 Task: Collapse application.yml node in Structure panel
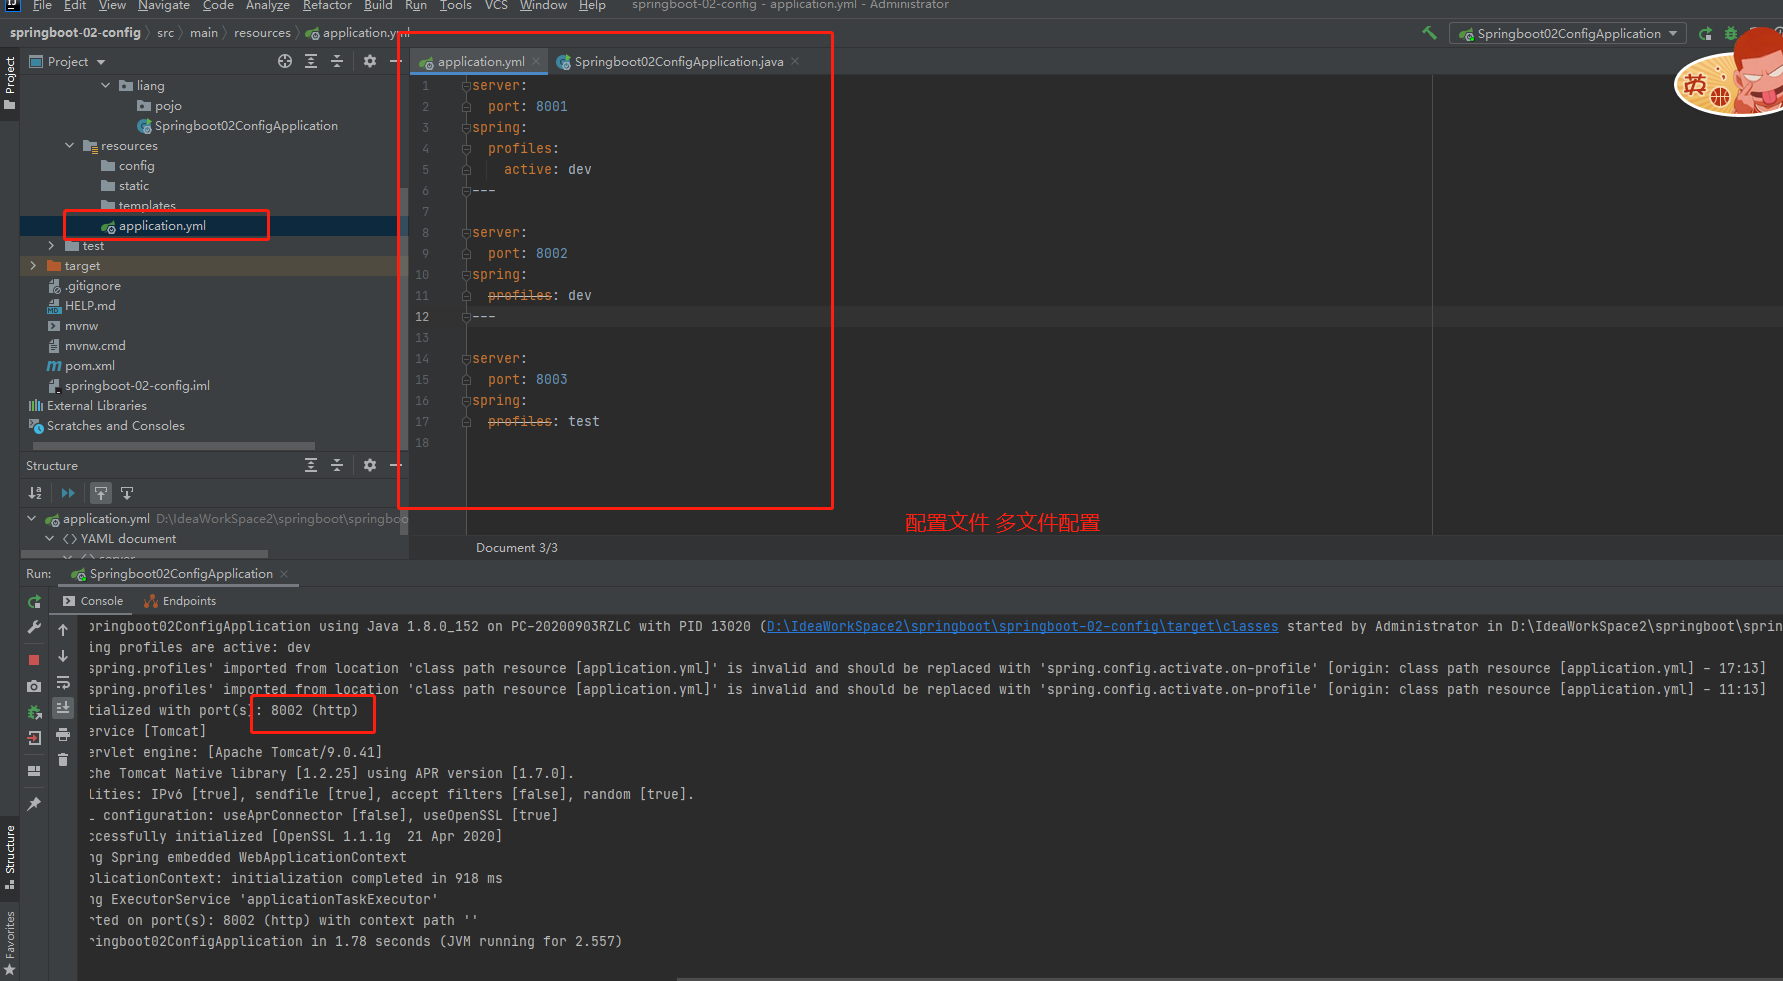32,519
